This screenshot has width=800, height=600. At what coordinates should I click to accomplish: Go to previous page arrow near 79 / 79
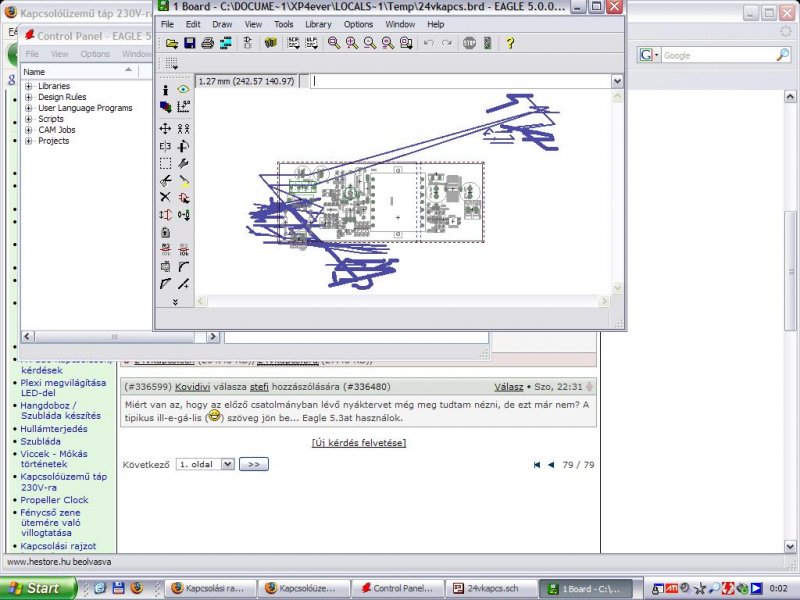(551, 465)
